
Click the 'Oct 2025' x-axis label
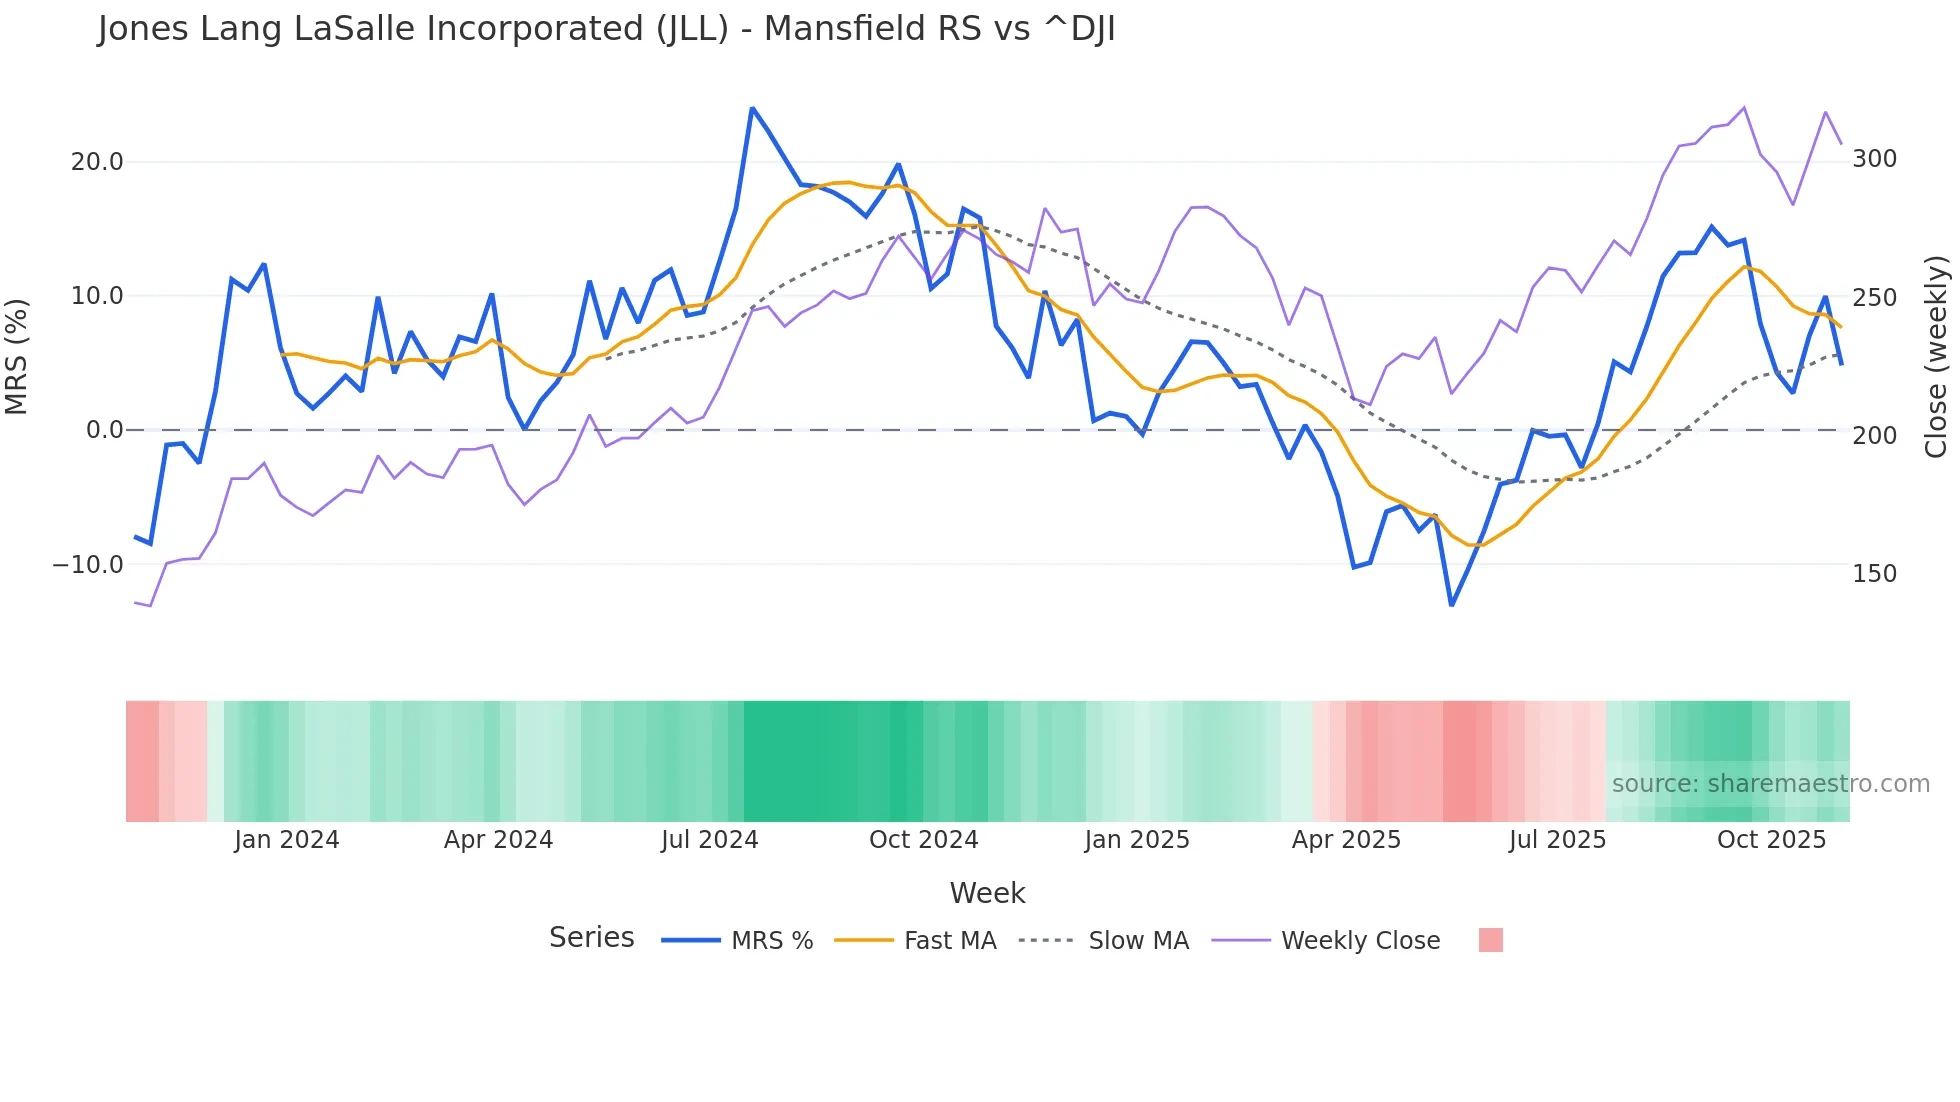(x=1771, y=840)
